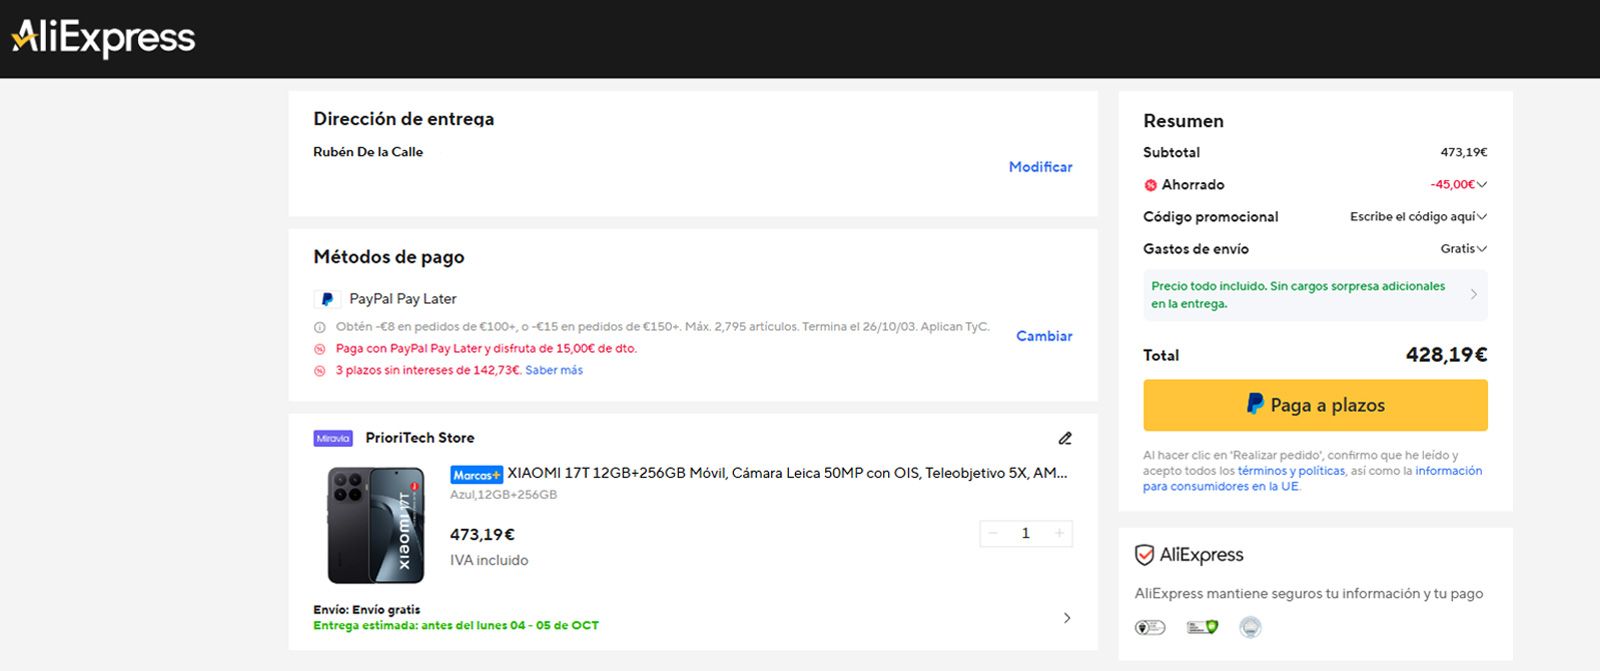Open información para consumidores en la UE link

tap(1313, 479)
